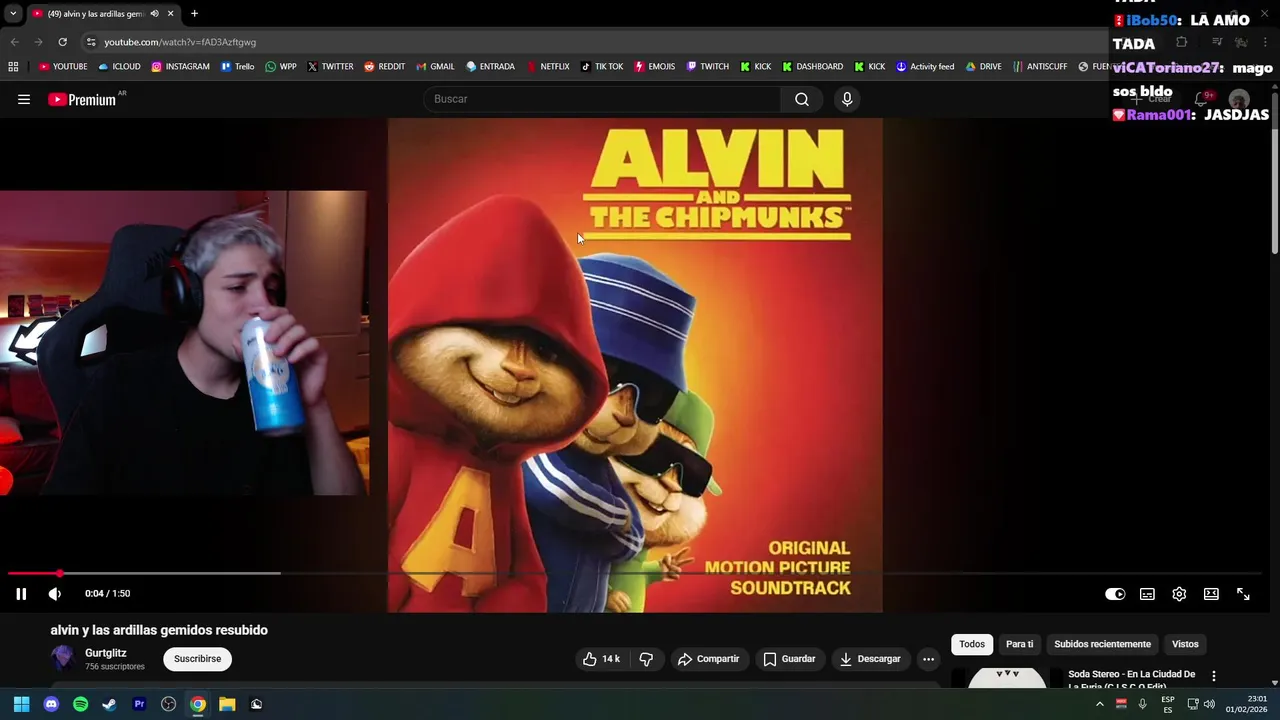Open the Soda Stereo video thumbnail
1280x720 pixels.
pos(1007,678)
